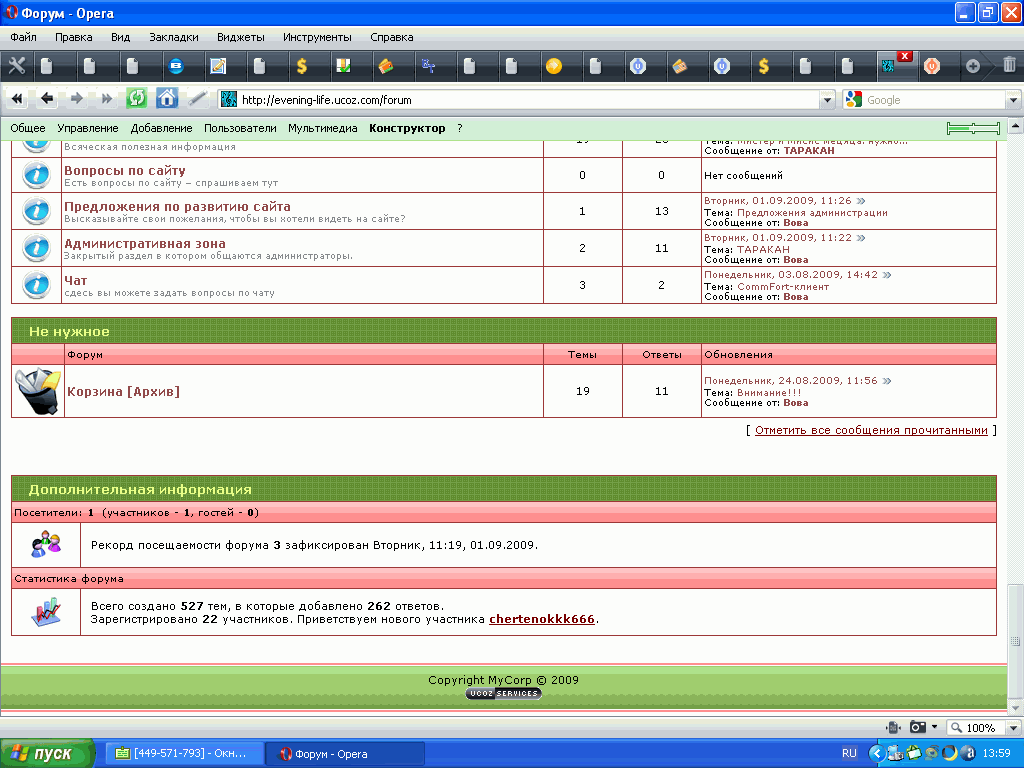The width and height of the screenshot is (1024, 768).
Task: Open the Корзина [Архив] forum
Action: [123, 391]
